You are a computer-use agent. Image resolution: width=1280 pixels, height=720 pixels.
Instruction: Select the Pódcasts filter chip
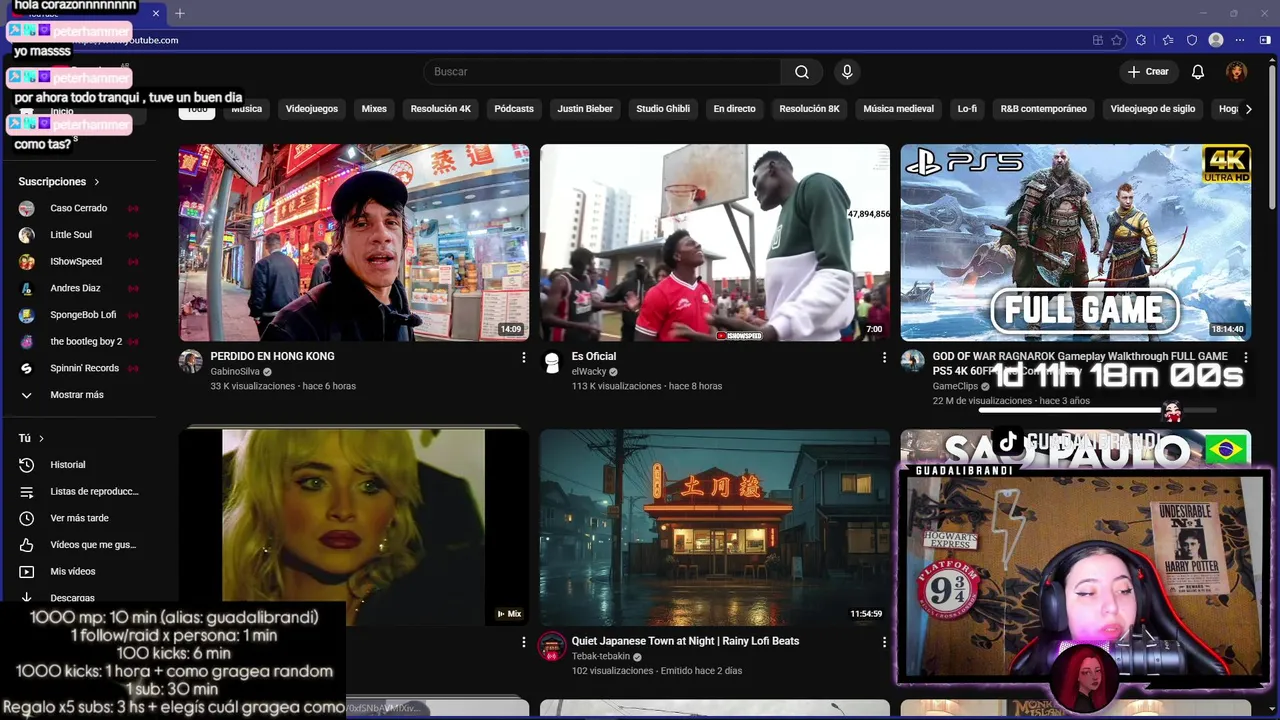tap(514, 109)
